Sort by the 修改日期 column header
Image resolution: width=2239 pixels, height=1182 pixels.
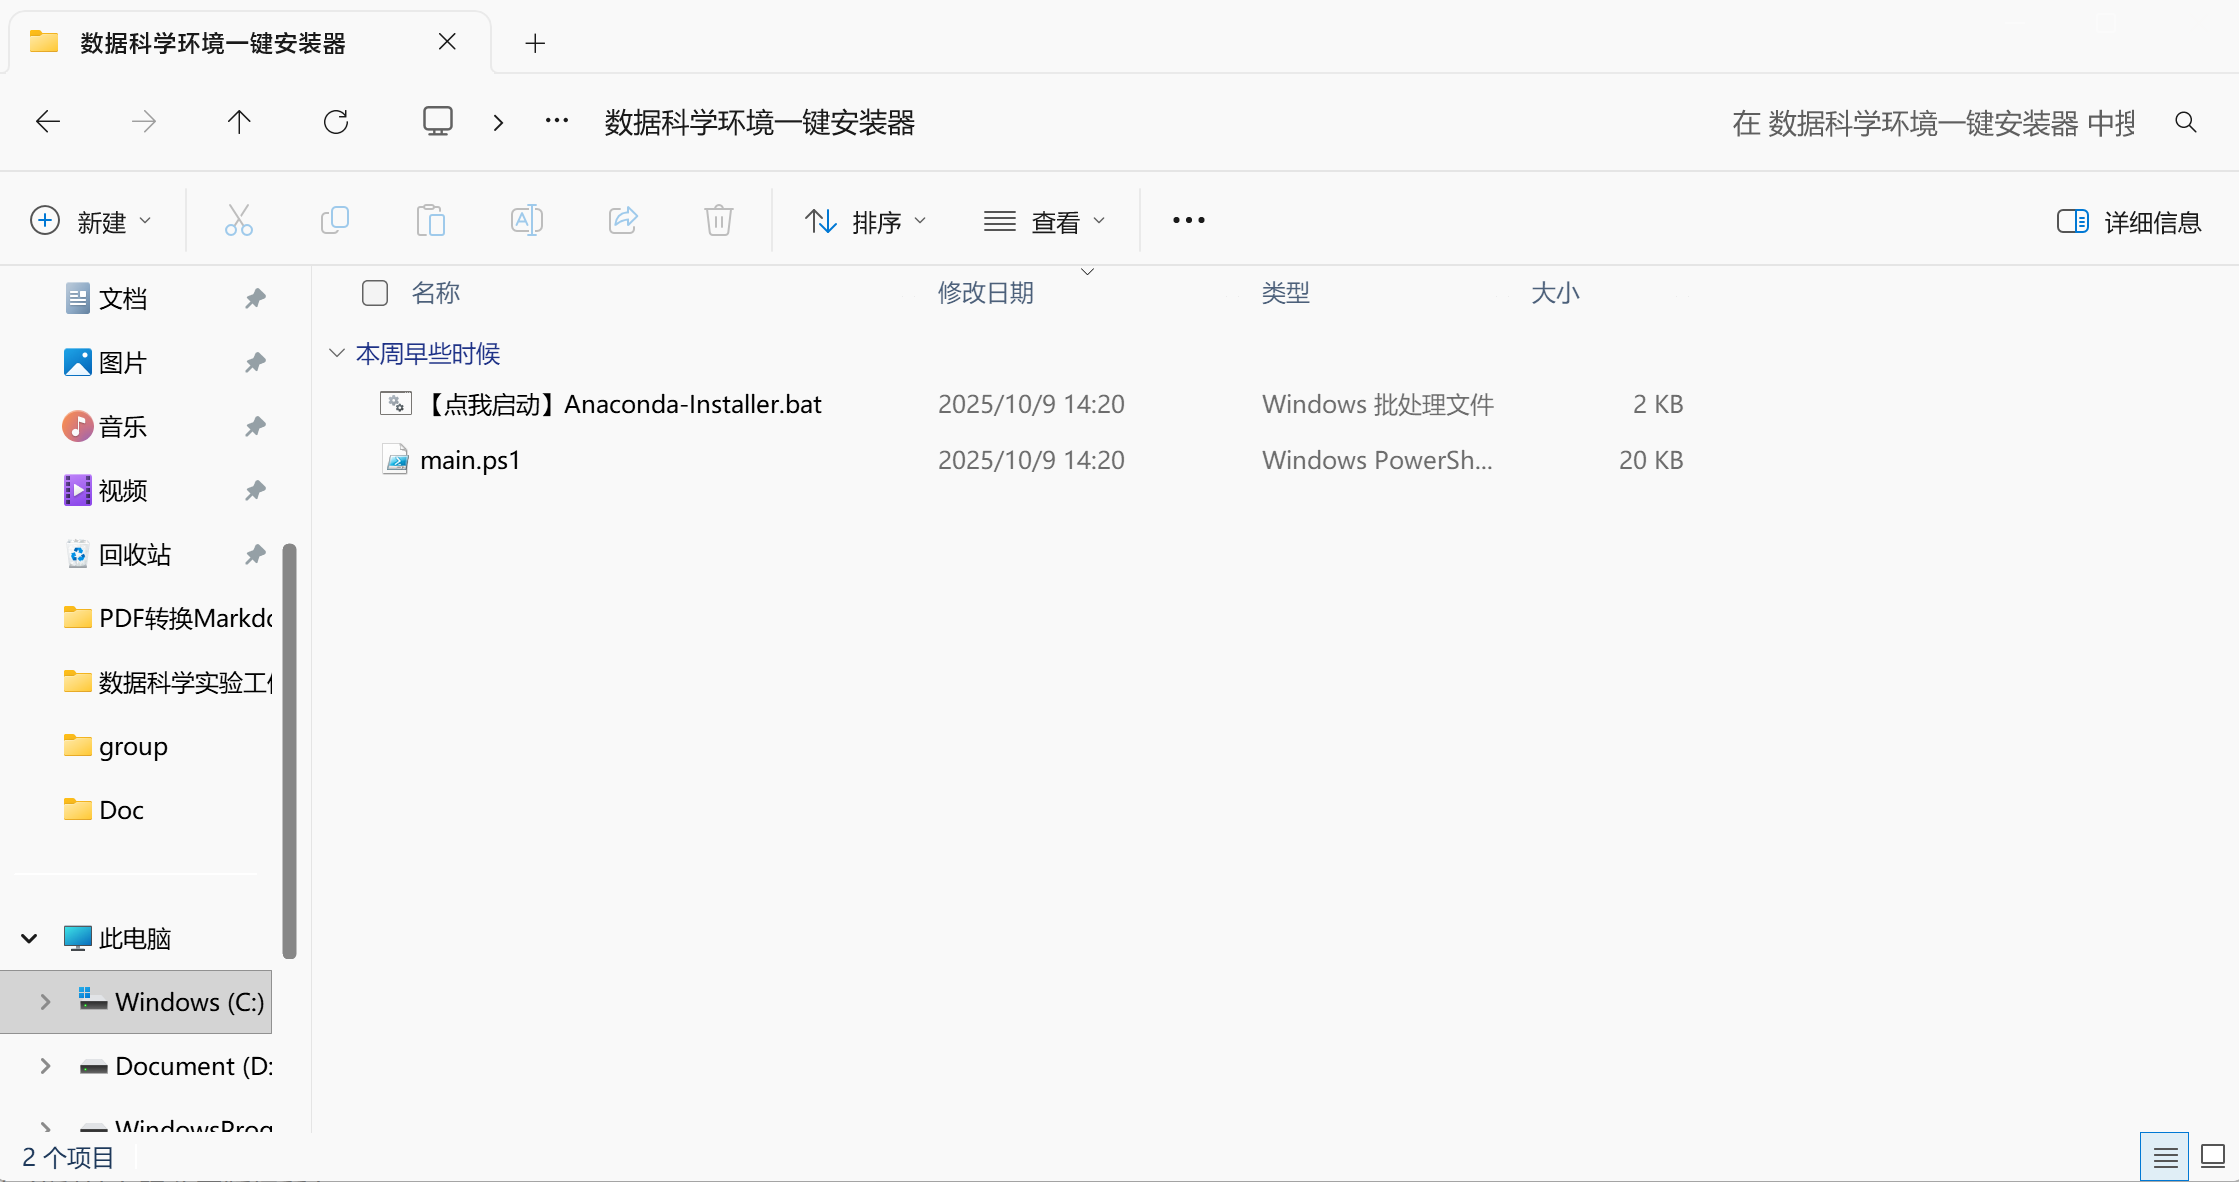click(x=985, y=293)
